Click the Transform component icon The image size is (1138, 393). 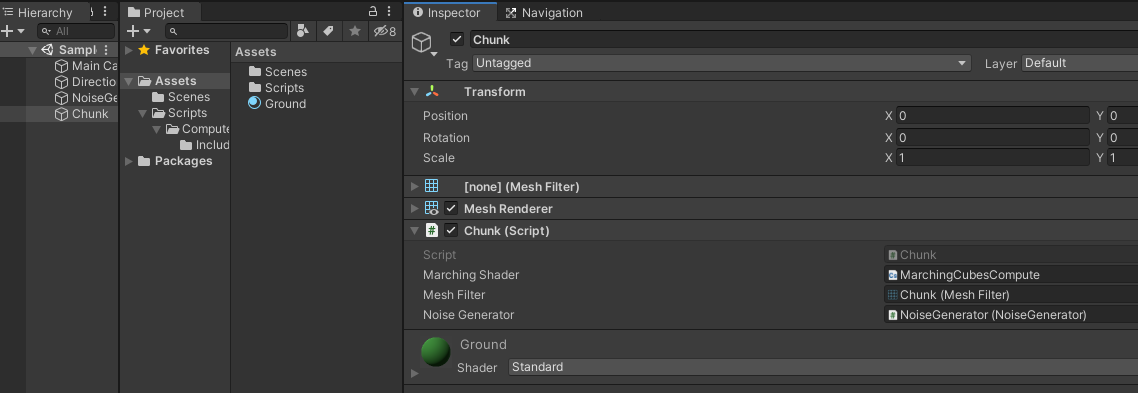coord(433,92)
